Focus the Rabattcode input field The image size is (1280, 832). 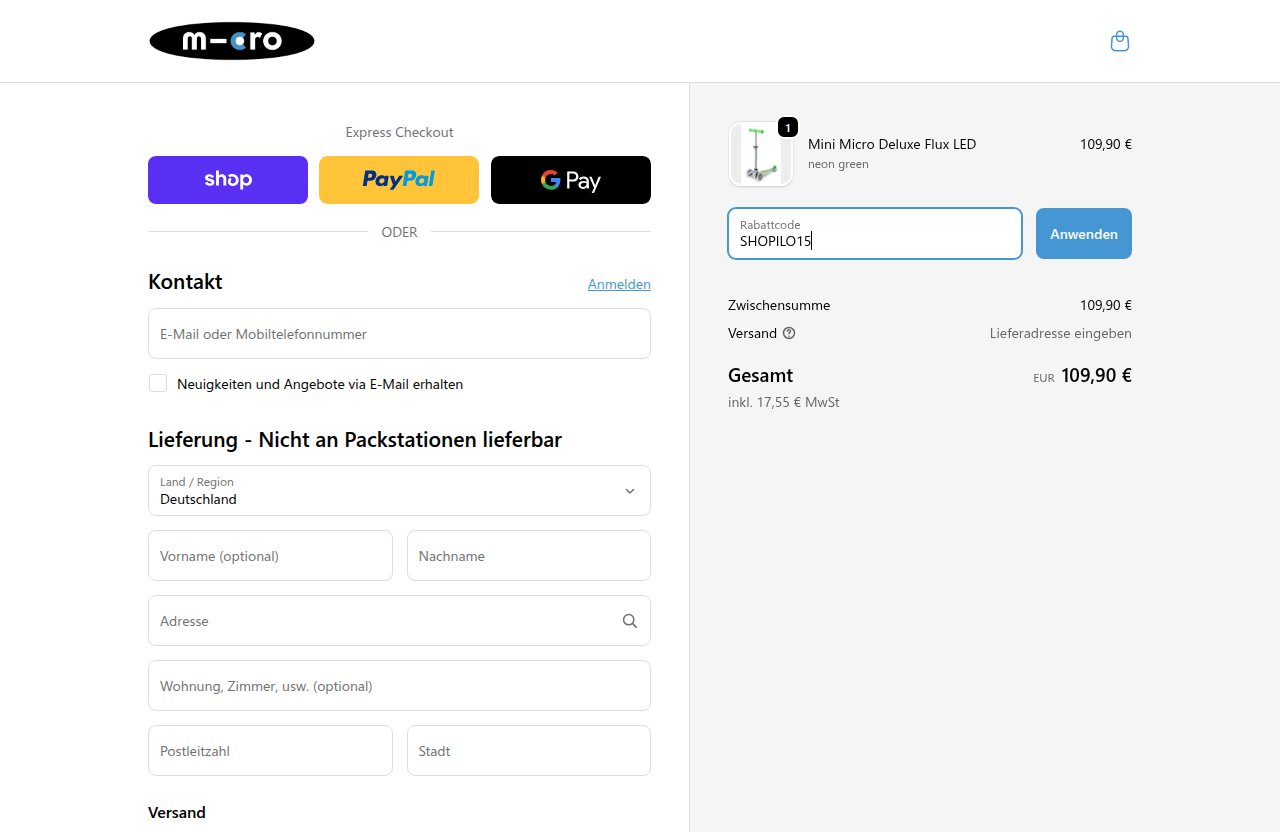(875, 234)
